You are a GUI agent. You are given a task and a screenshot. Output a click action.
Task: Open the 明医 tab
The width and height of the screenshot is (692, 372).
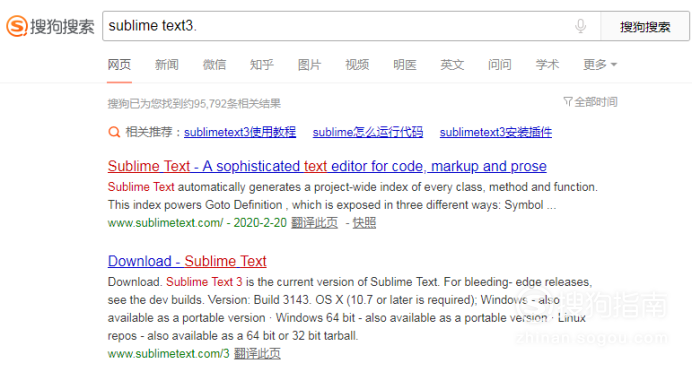tap(405, 65)
